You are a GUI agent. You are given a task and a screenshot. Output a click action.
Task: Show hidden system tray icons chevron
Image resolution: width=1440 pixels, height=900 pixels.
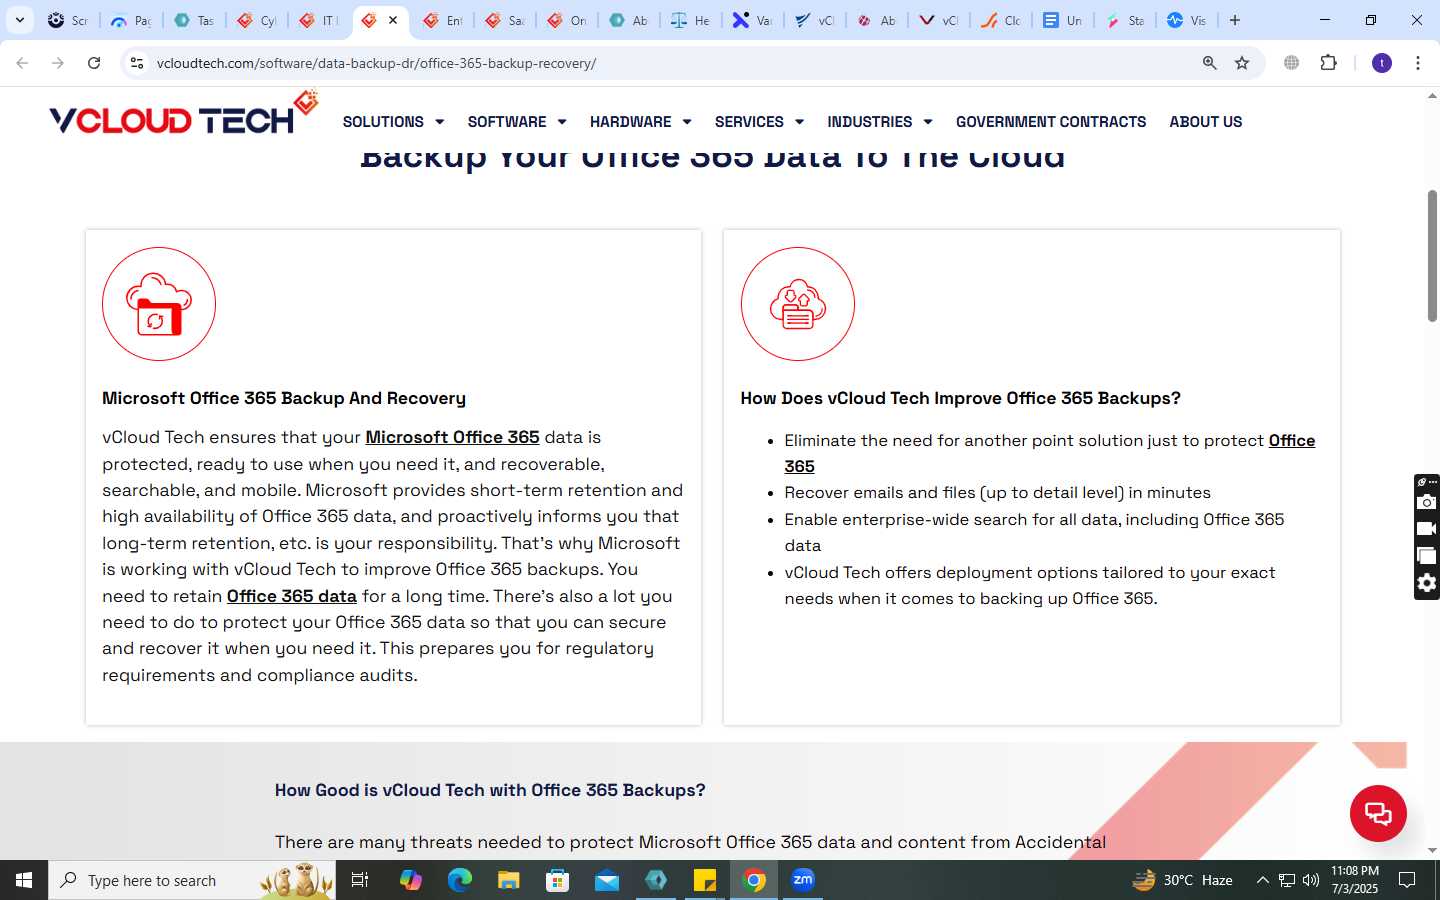tap(1262, 880)
